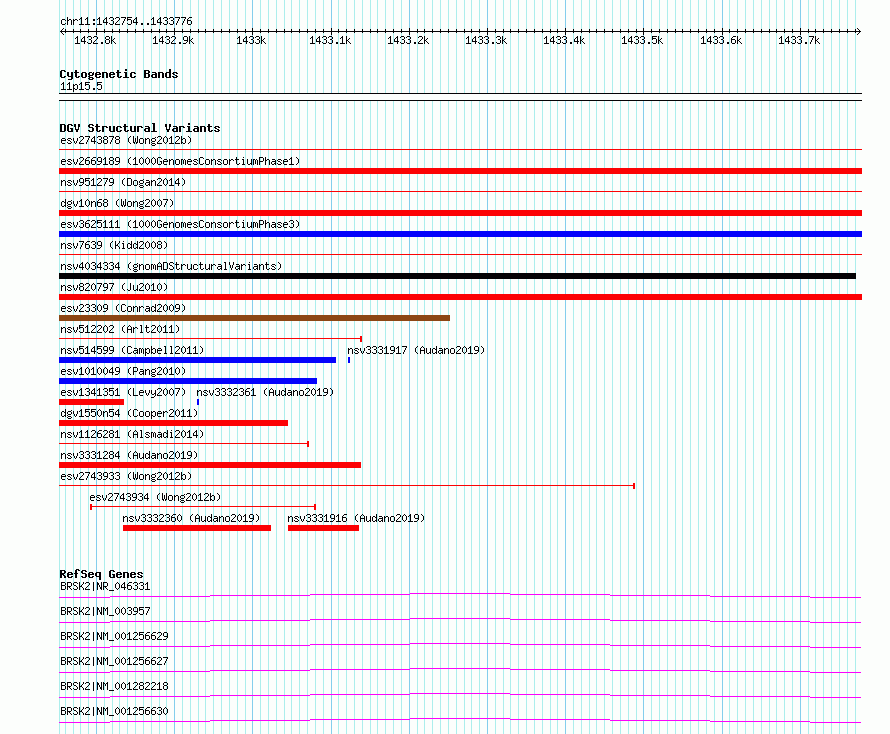This screenshot has width=890, height=734.
Task: Open the nsv951279 (Dogan2014) variant
Action: click(123, 182)
